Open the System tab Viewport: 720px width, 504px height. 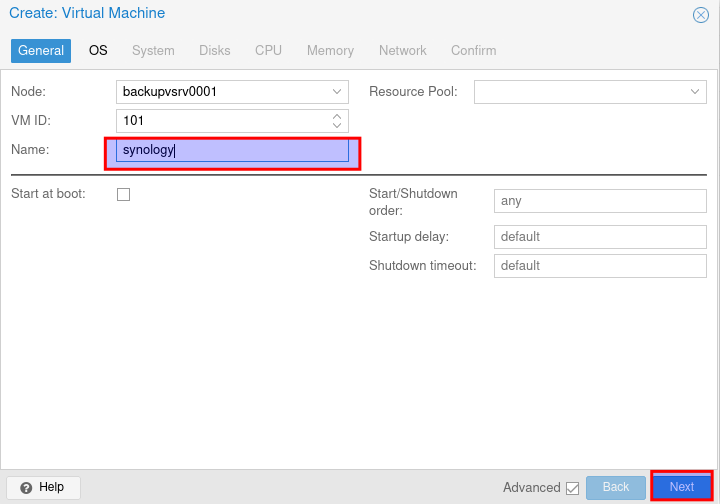[153, 50]
